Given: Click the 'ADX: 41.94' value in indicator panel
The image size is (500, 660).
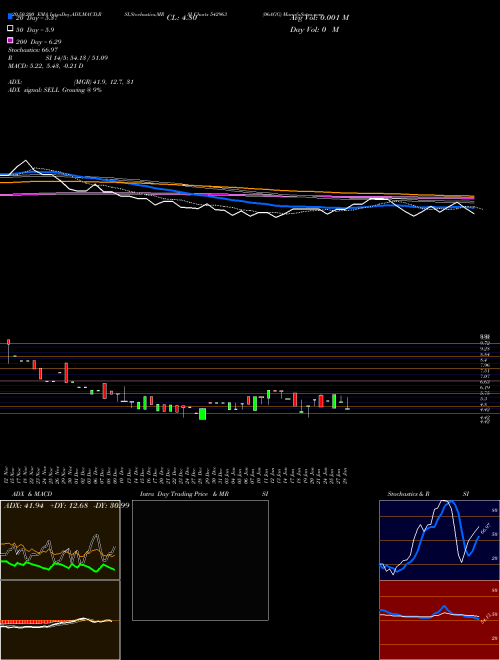Looking at the screenshot, I should [24, 505].
